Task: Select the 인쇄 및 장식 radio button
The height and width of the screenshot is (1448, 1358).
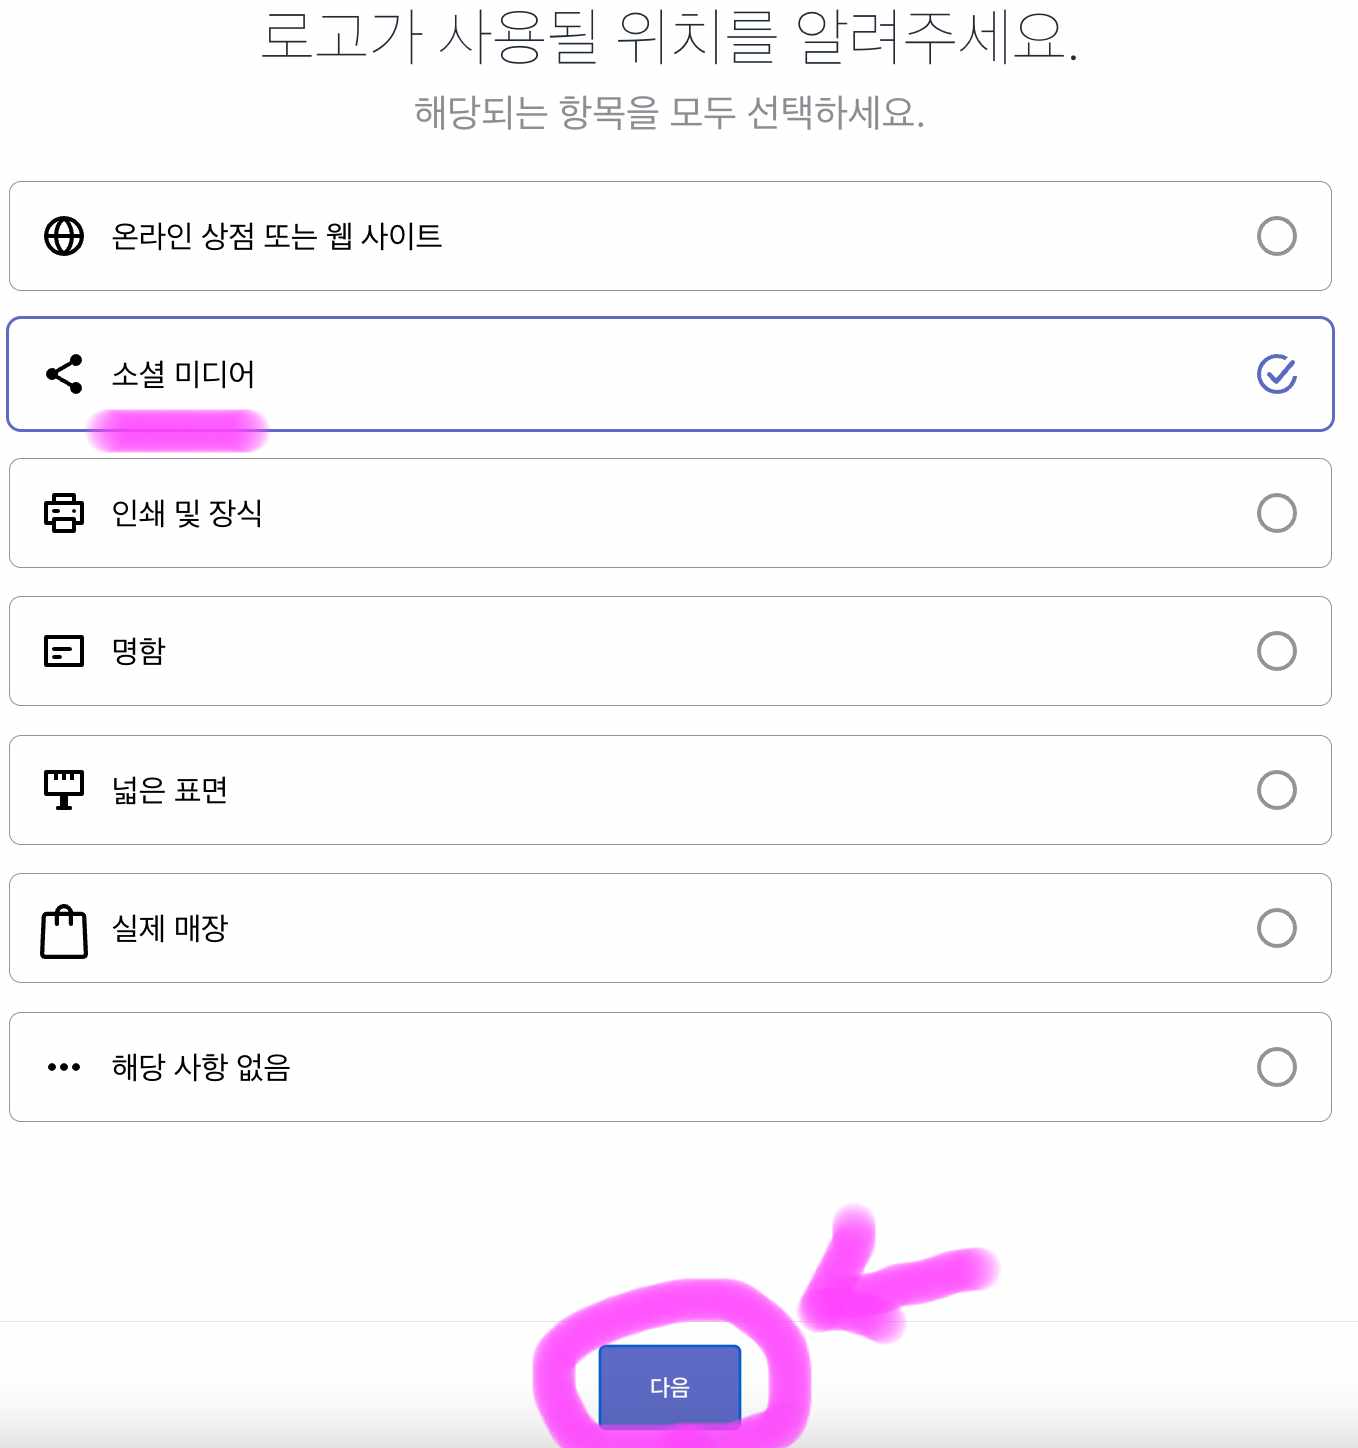Action: coord(1277,513)
